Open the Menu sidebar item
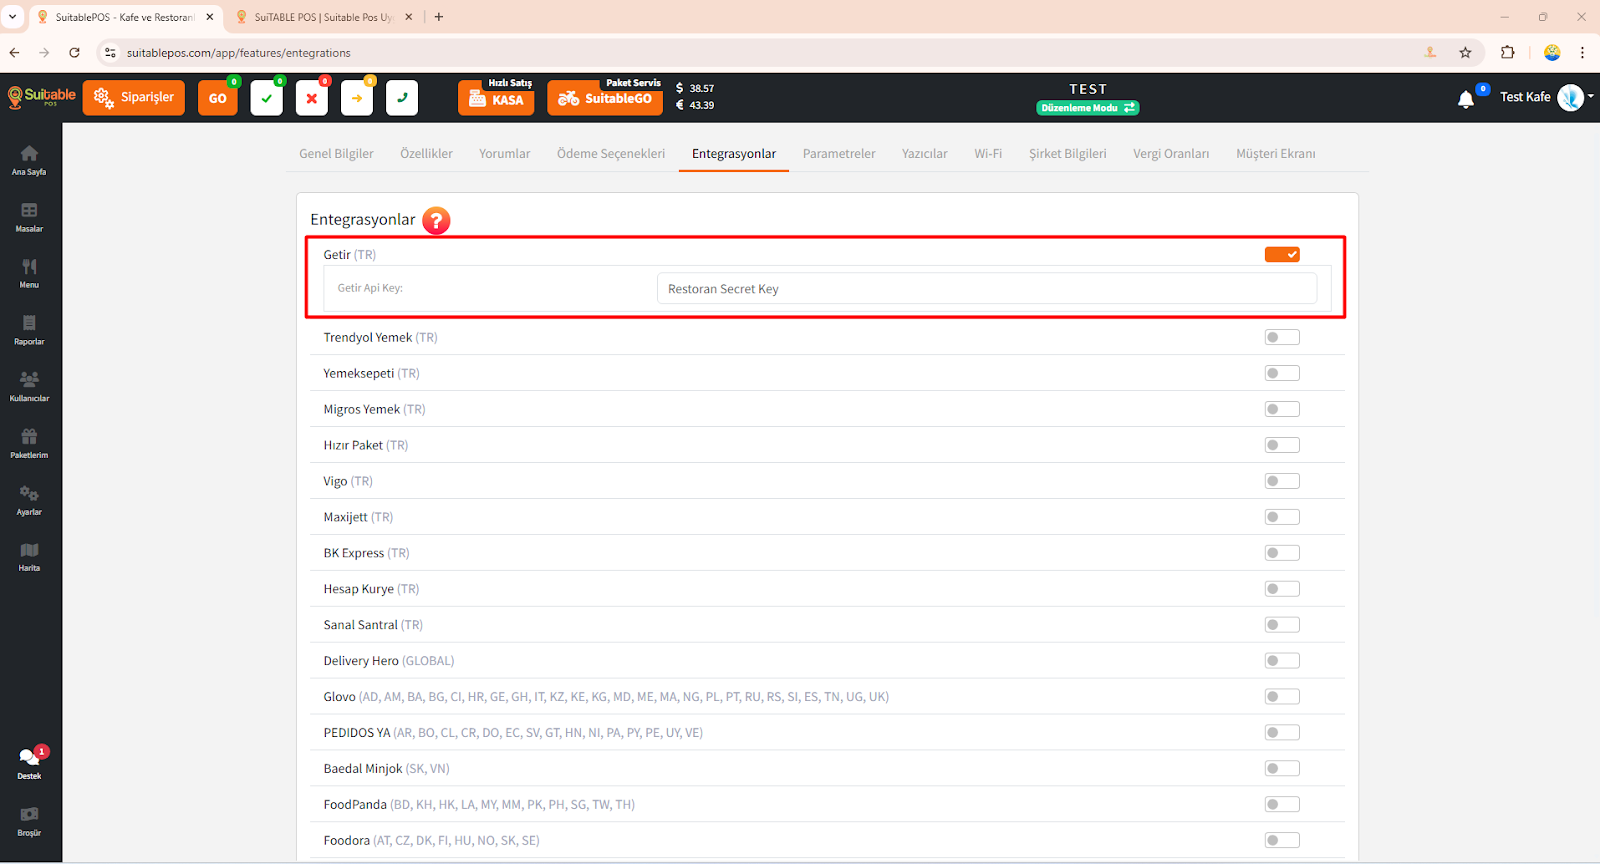Screen dimensions: 1600x864 29,273
